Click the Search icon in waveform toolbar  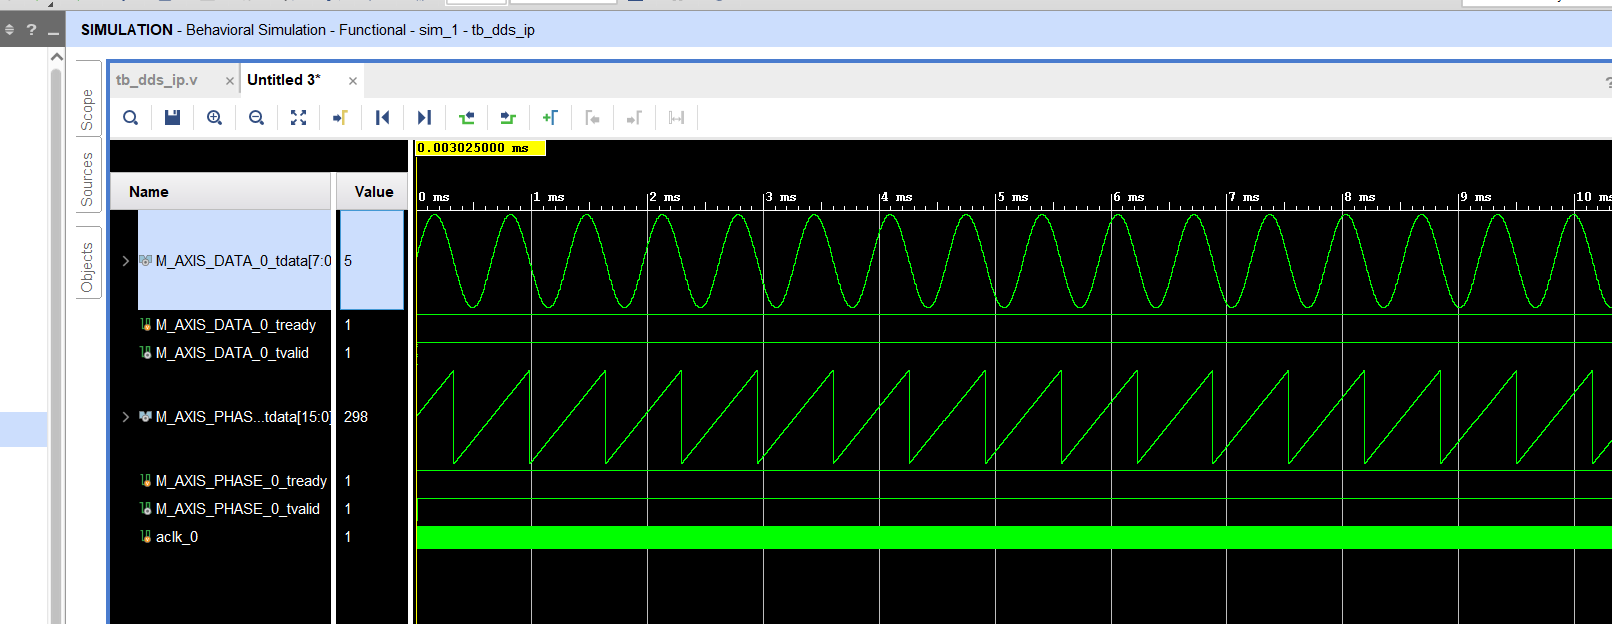131,118
